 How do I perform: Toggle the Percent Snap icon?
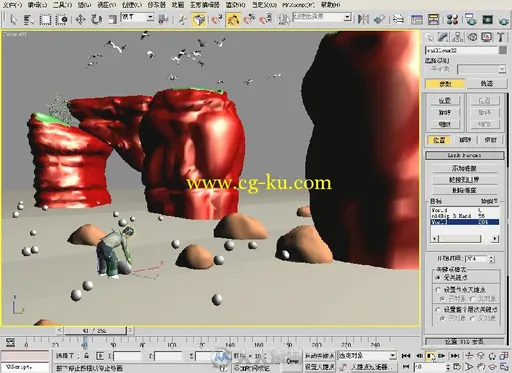tap(249, 19)
